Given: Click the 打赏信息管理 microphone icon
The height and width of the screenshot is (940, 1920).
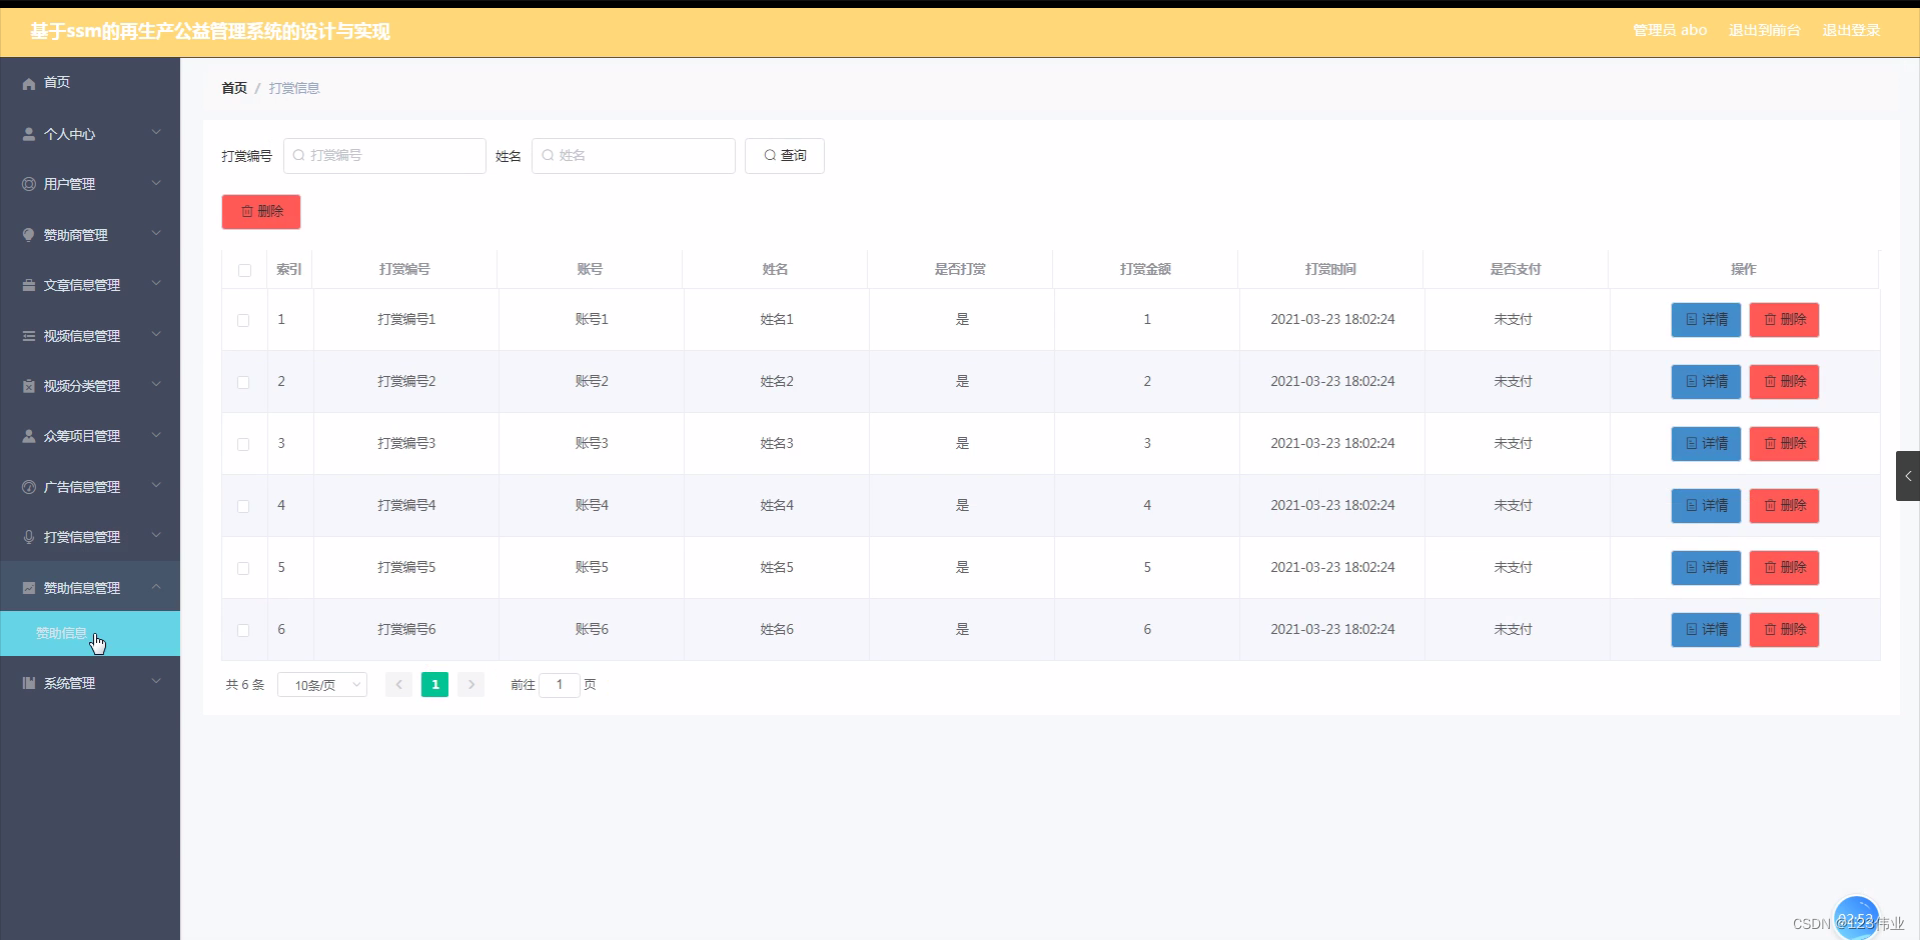Looking at the screenshot, I should 28,536.
